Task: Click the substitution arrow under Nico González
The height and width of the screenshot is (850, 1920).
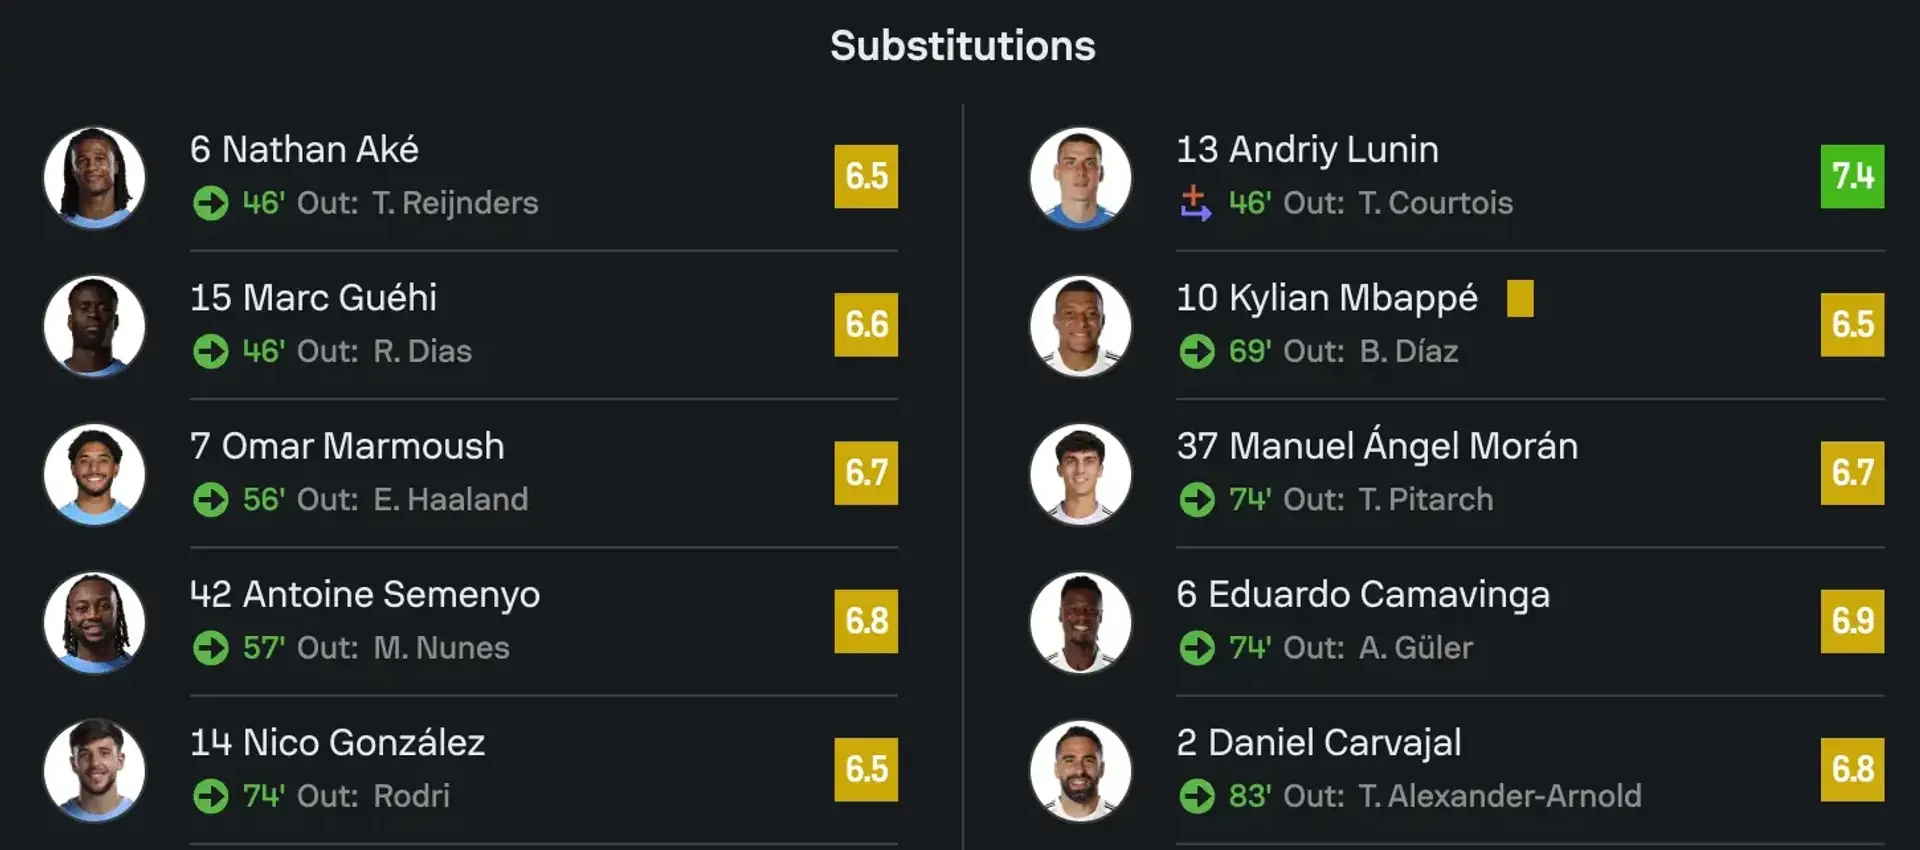Action: (210, 796)
